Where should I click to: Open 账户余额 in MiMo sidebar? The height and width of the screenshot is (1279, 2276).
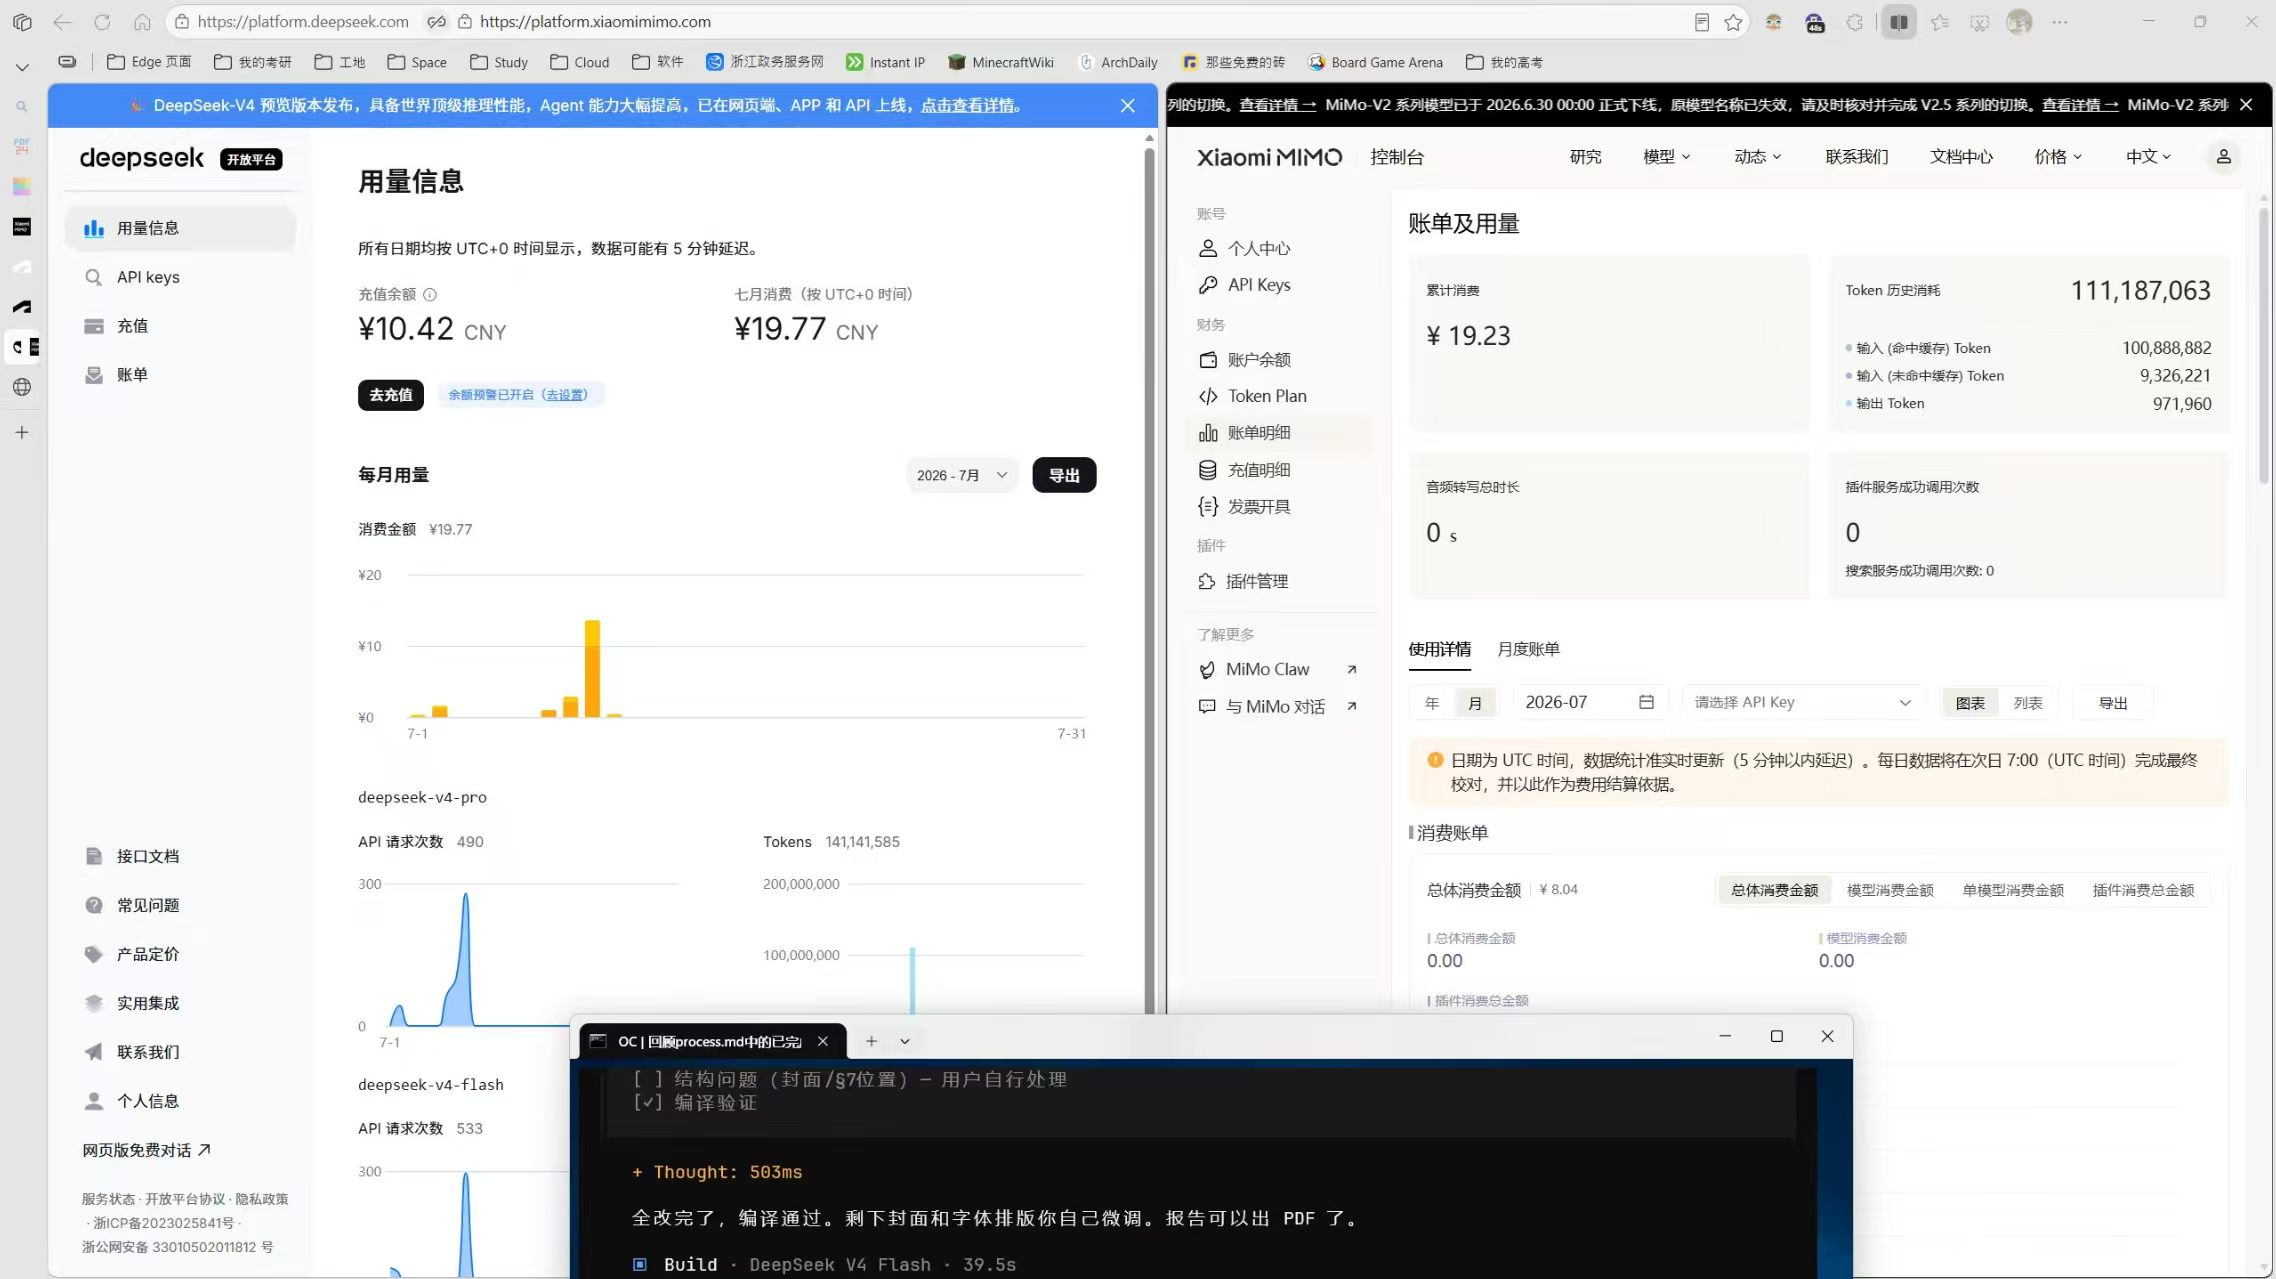(x=1280, y=359)
